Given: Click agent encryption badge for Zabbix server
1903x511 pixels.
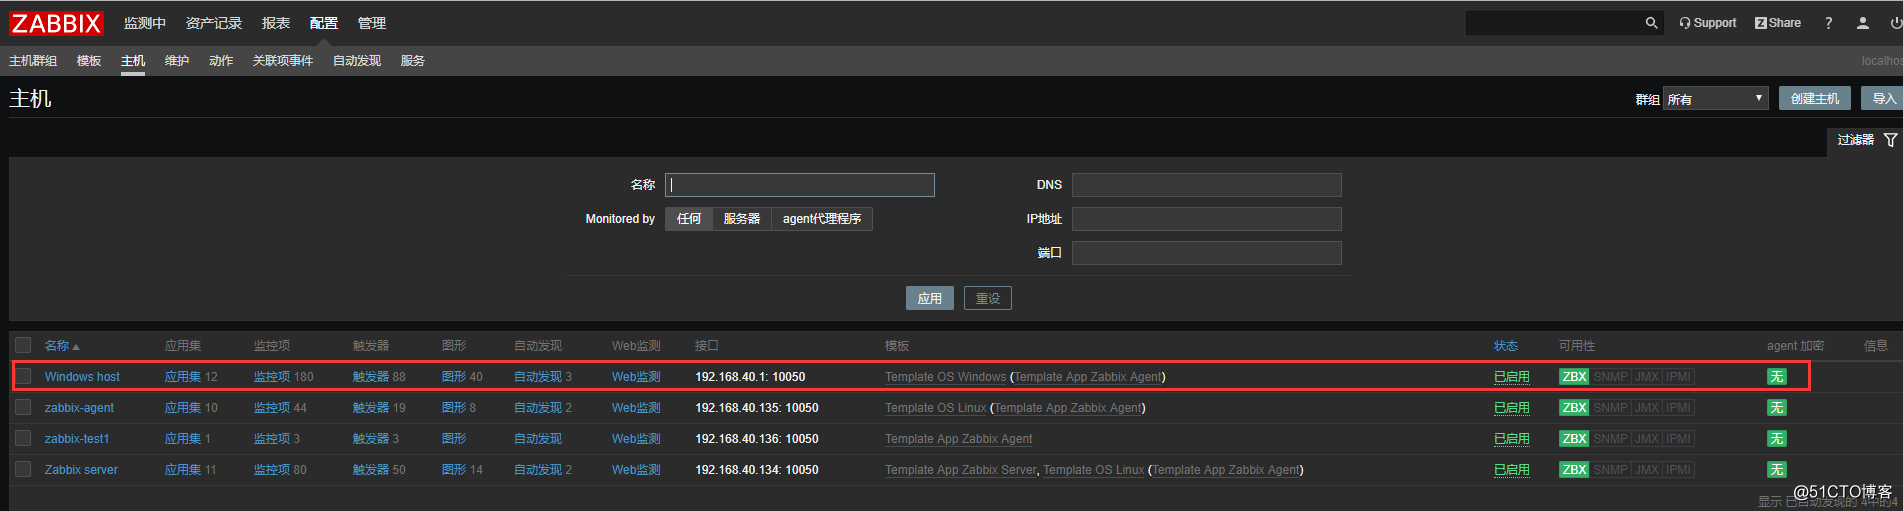Looking at the screenshot, I should point(1776,470).
